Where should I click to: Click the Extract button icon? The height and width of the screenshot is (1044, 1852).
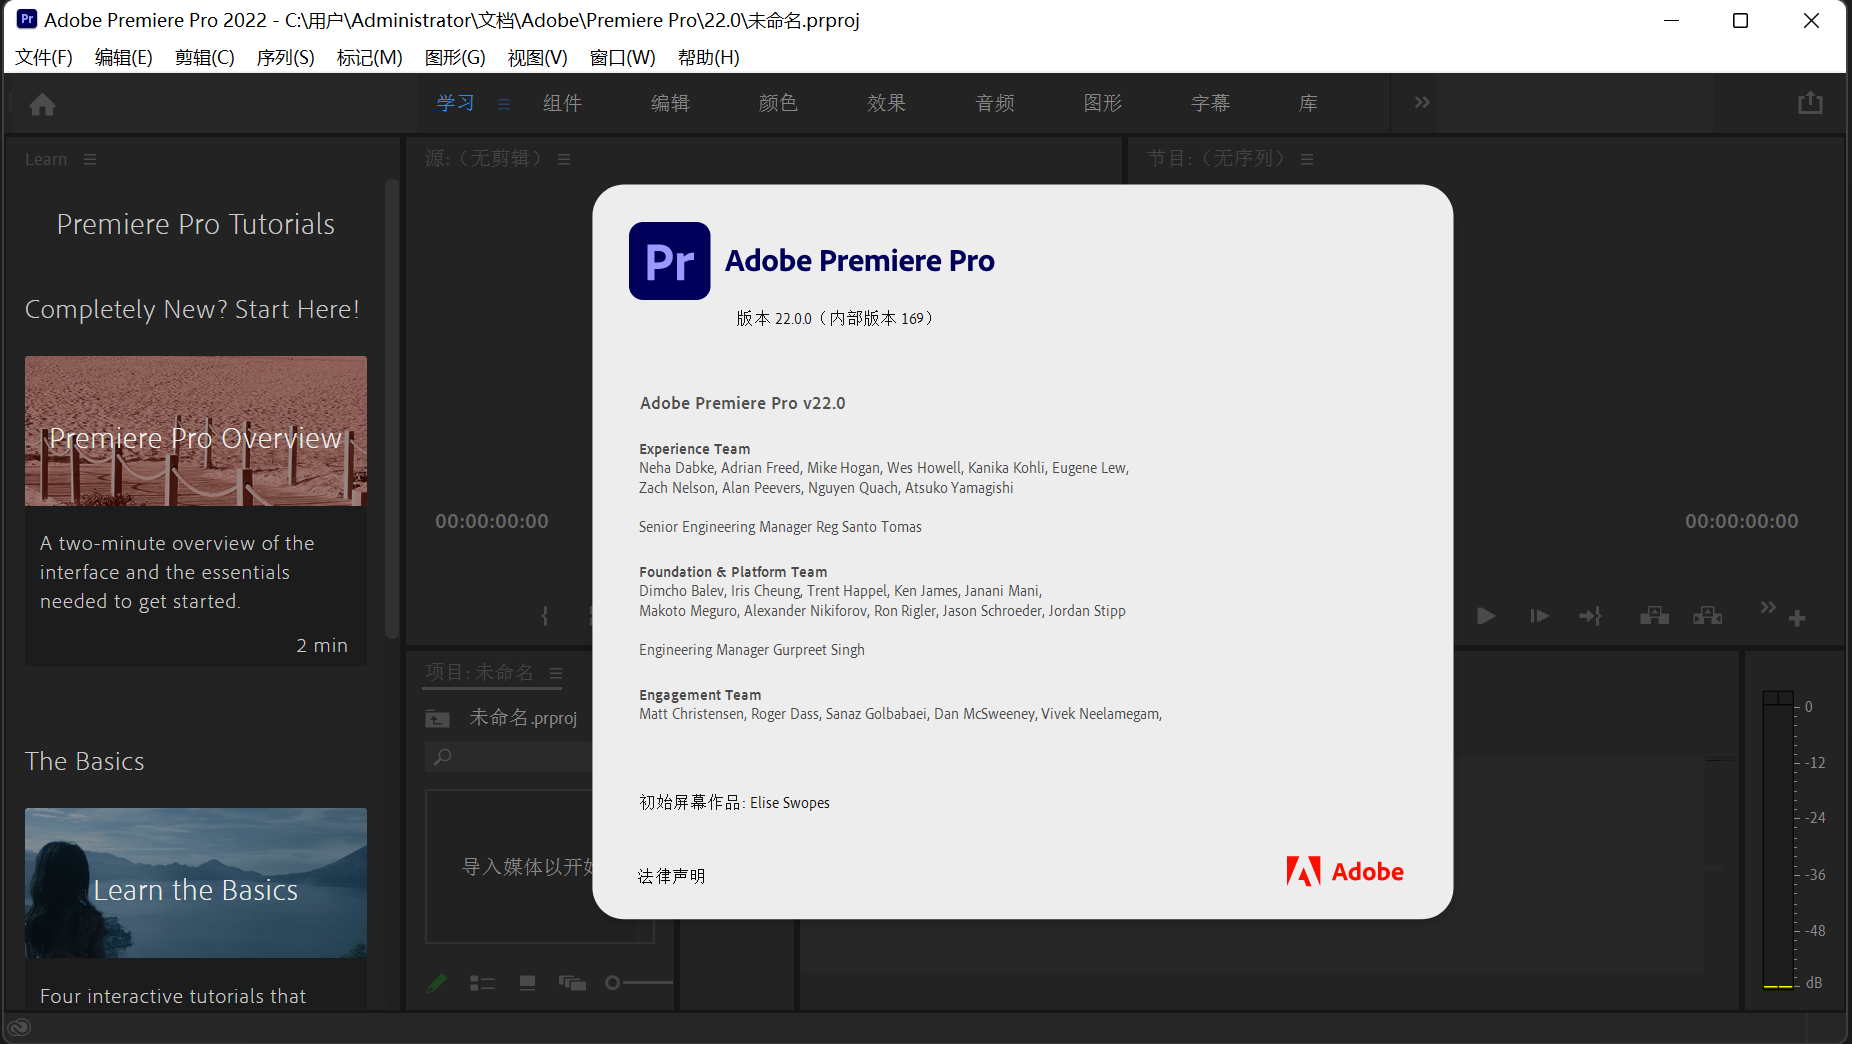1707,616
